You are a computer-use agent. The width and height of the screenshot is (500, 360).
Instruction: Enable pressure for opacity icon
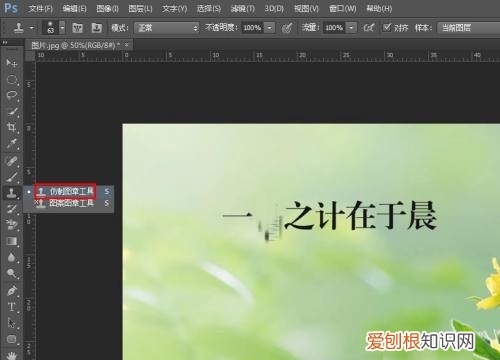[287, 28]
